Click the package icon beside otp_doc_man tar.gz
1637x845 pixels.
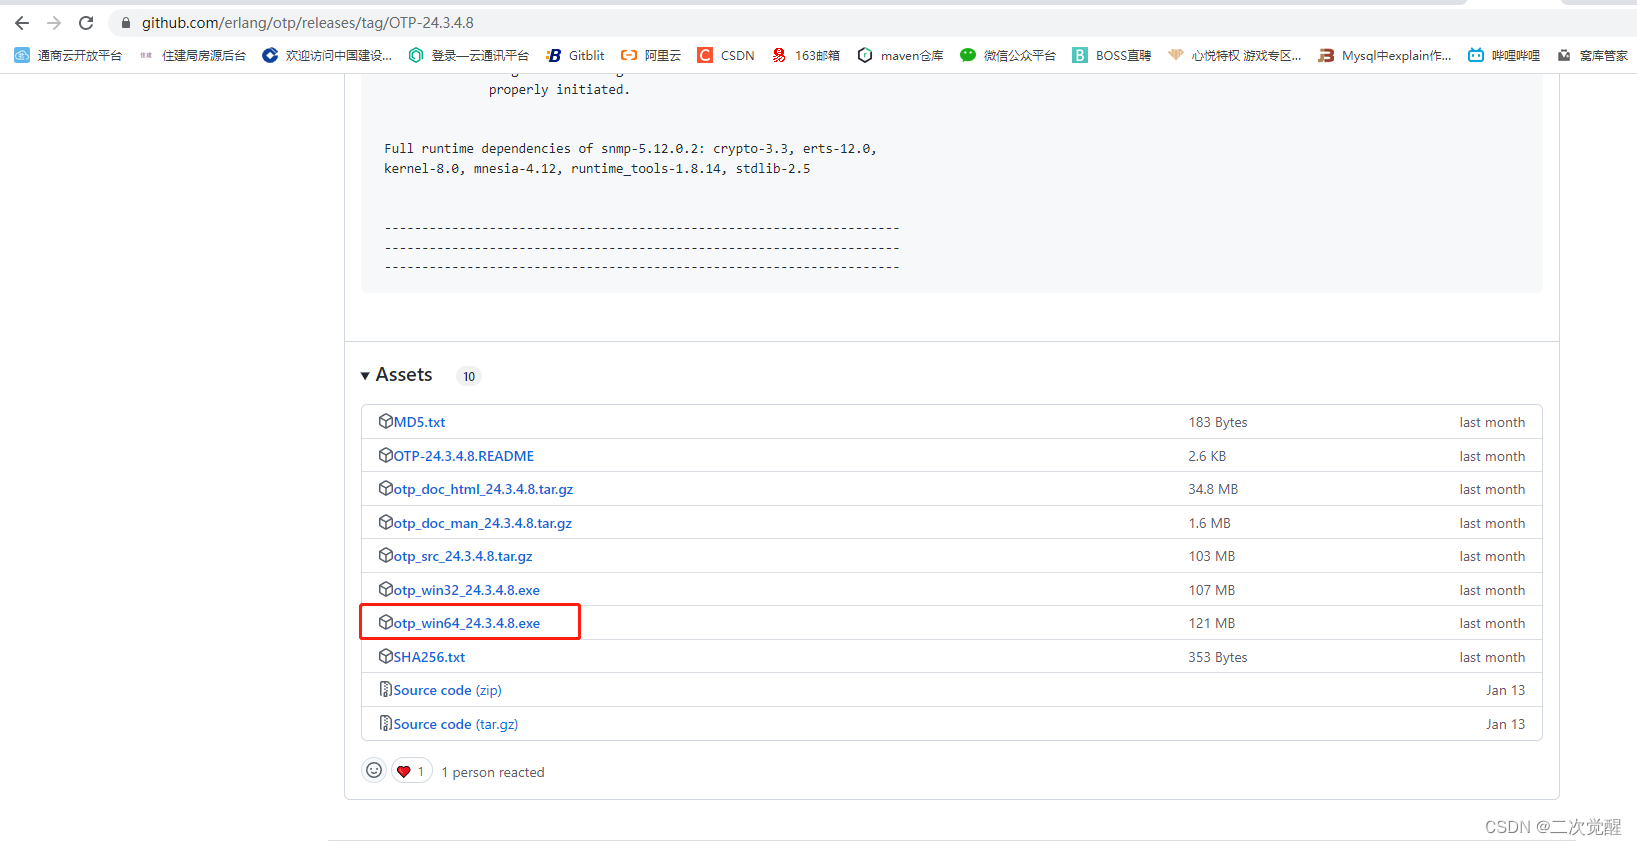[385, 522]
